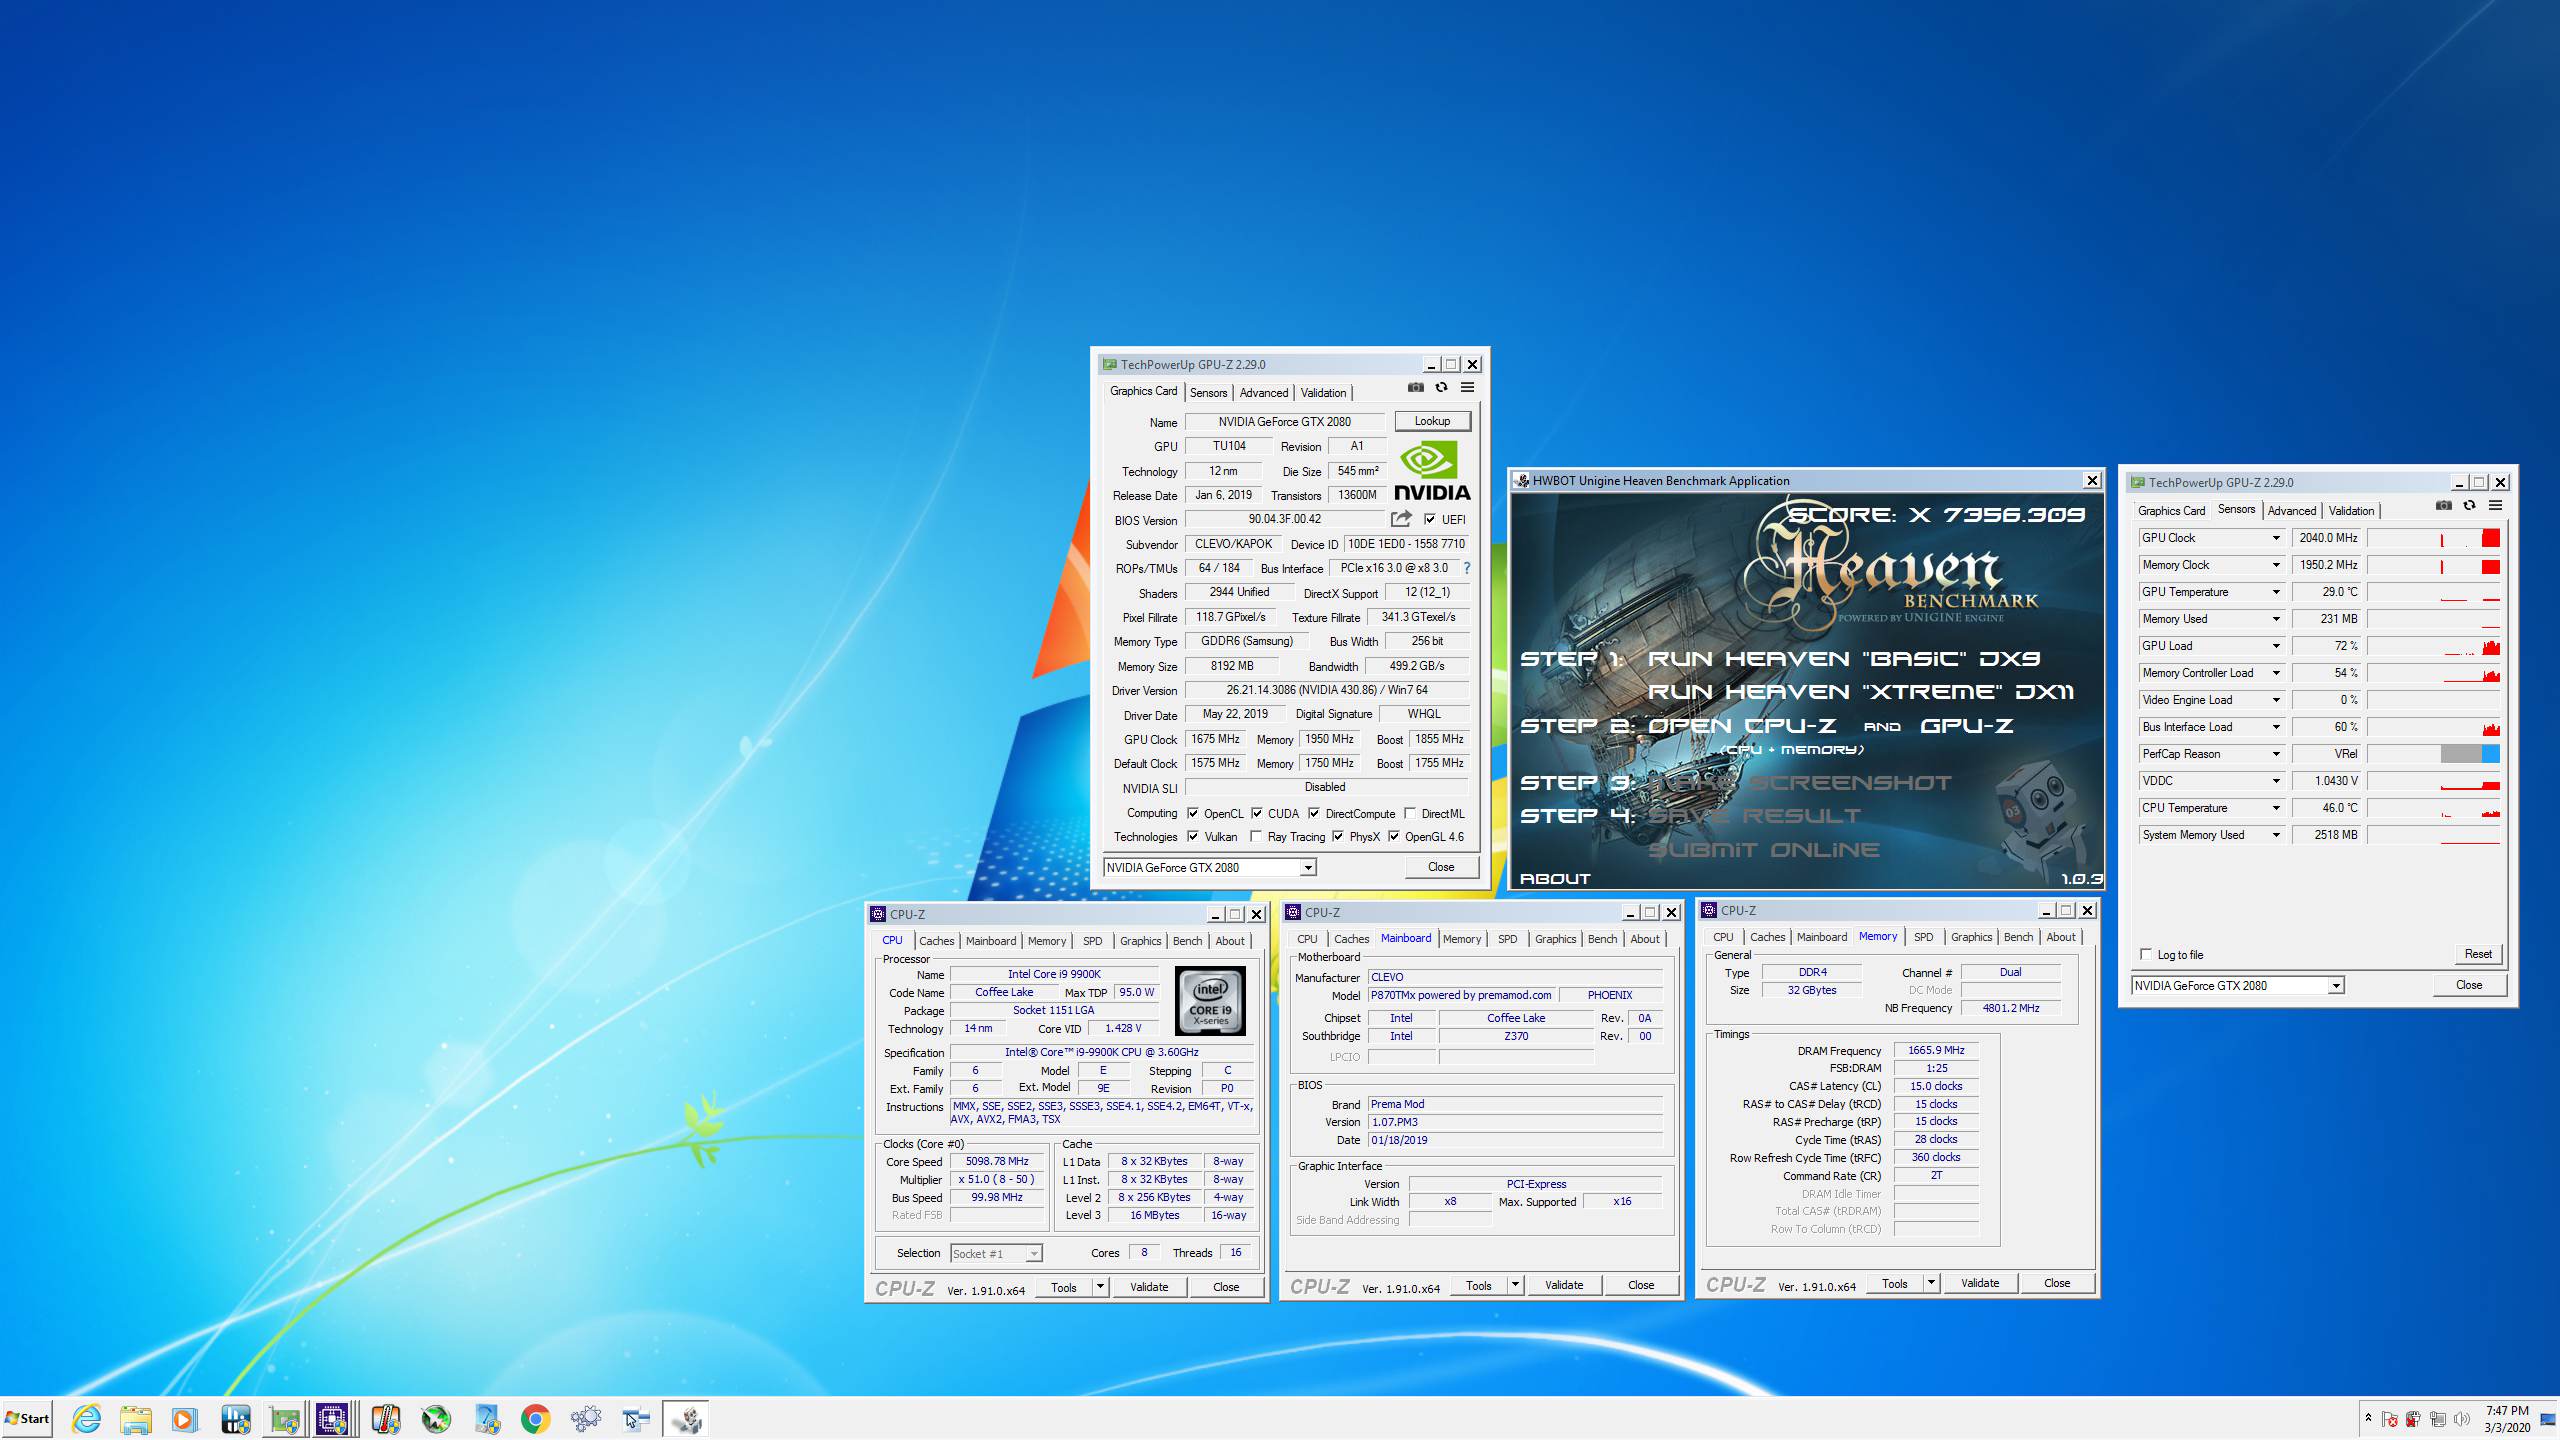2560x1440 pixels.
Task: Open Internet Explorer from the taskbar
Action: tap(87, 1418)
